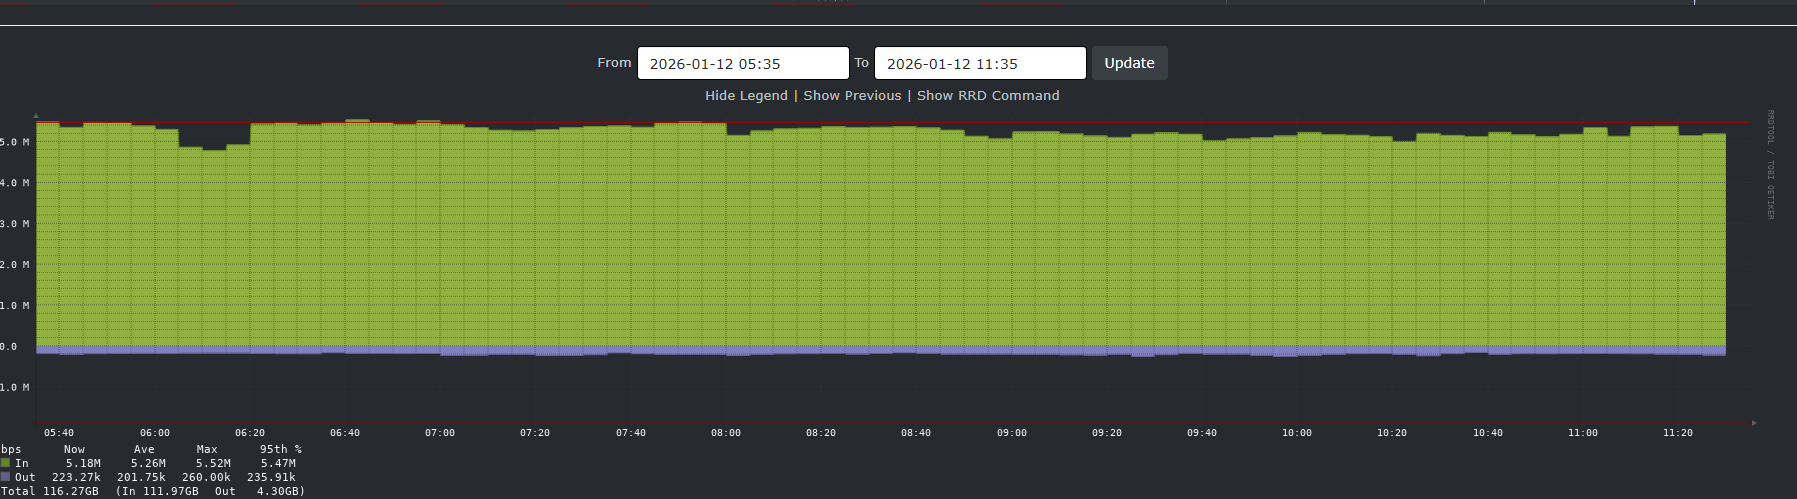Click the y-axis top arrow tip
The image size is (1797, 499).
(36, 116)
